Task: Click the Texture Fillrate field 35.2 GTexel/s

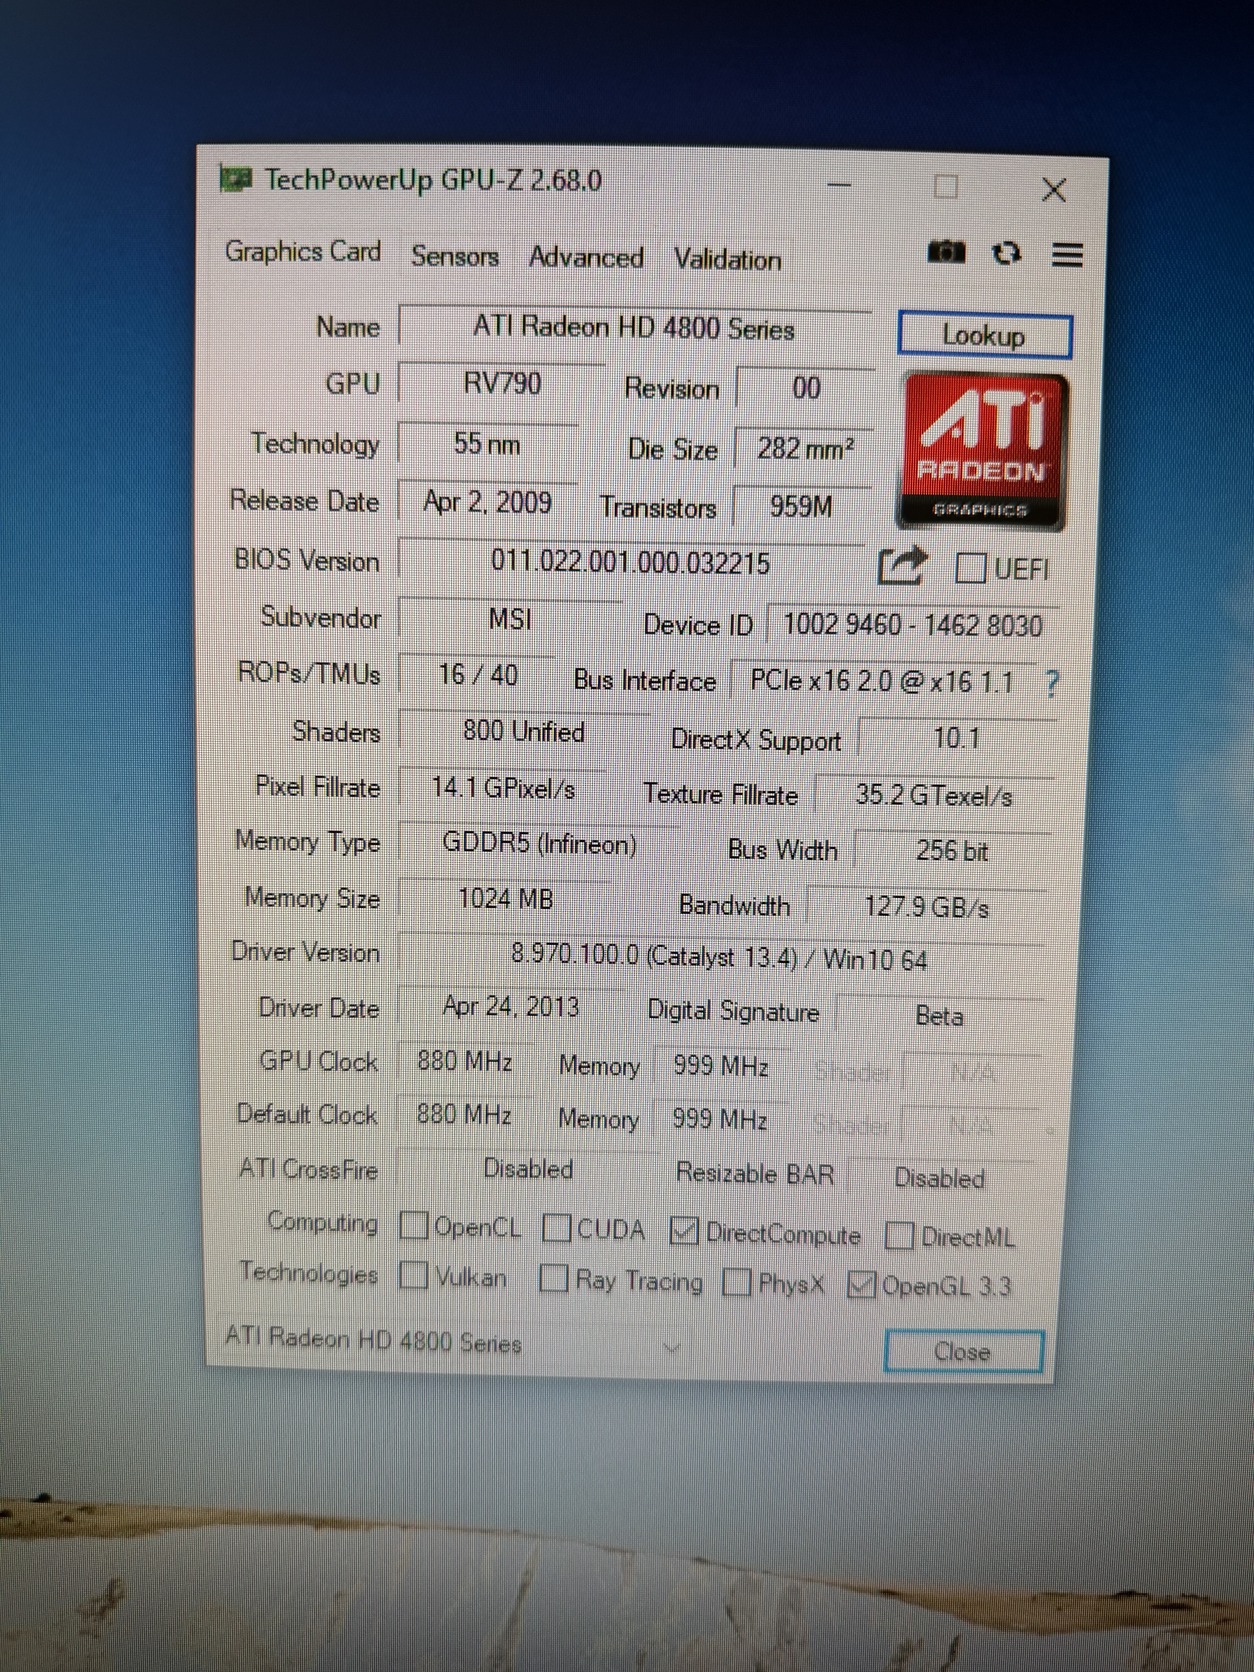Action: (x=934, y=796)
